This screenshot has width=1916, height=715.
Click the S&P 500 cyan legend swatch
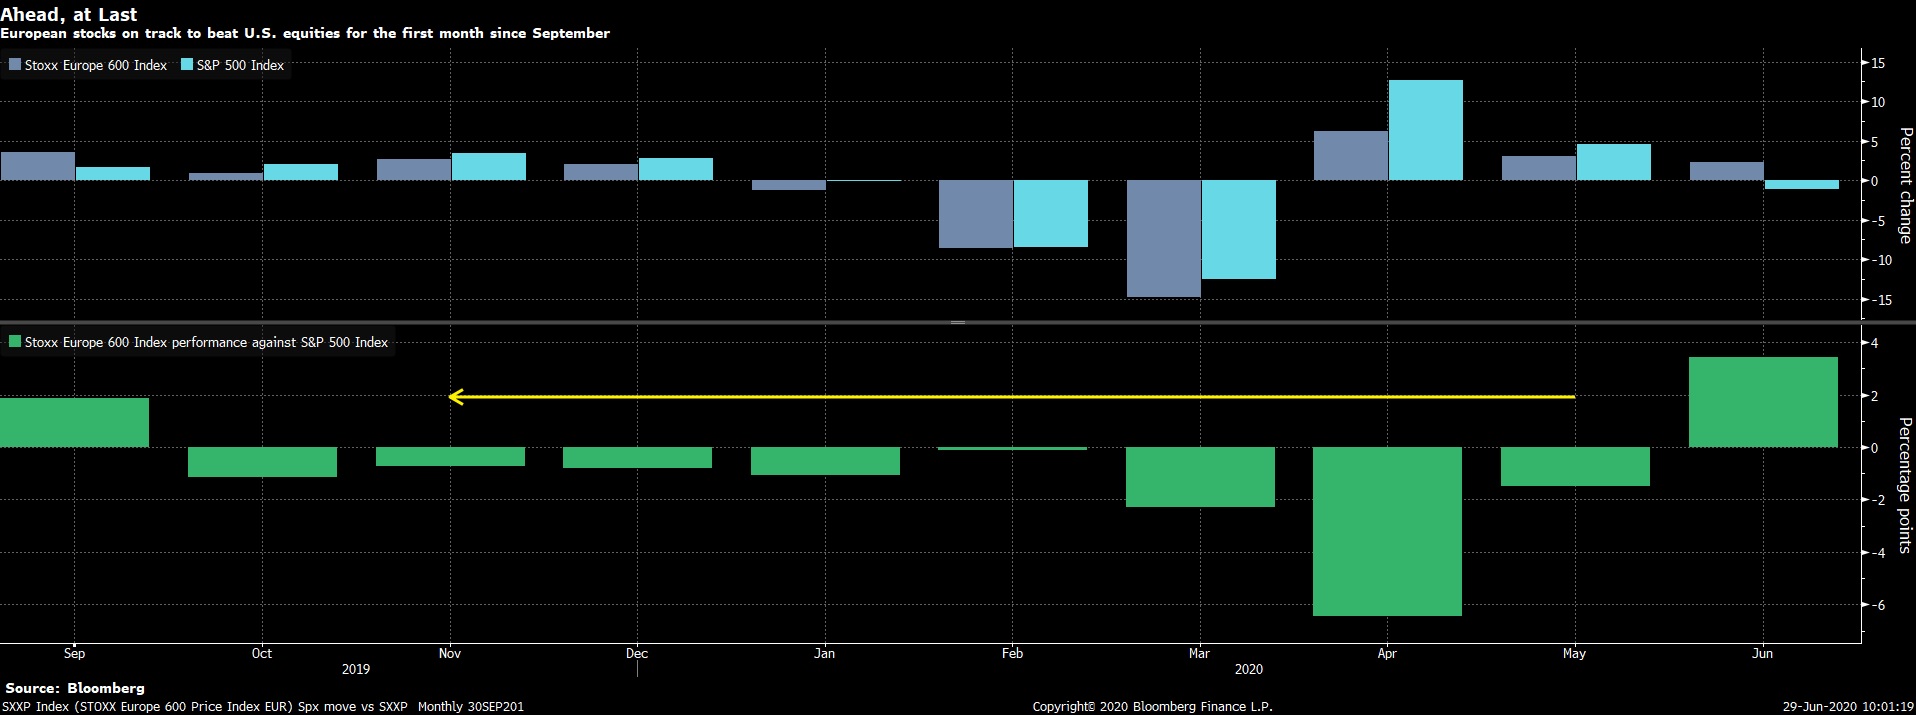[187, 65]
